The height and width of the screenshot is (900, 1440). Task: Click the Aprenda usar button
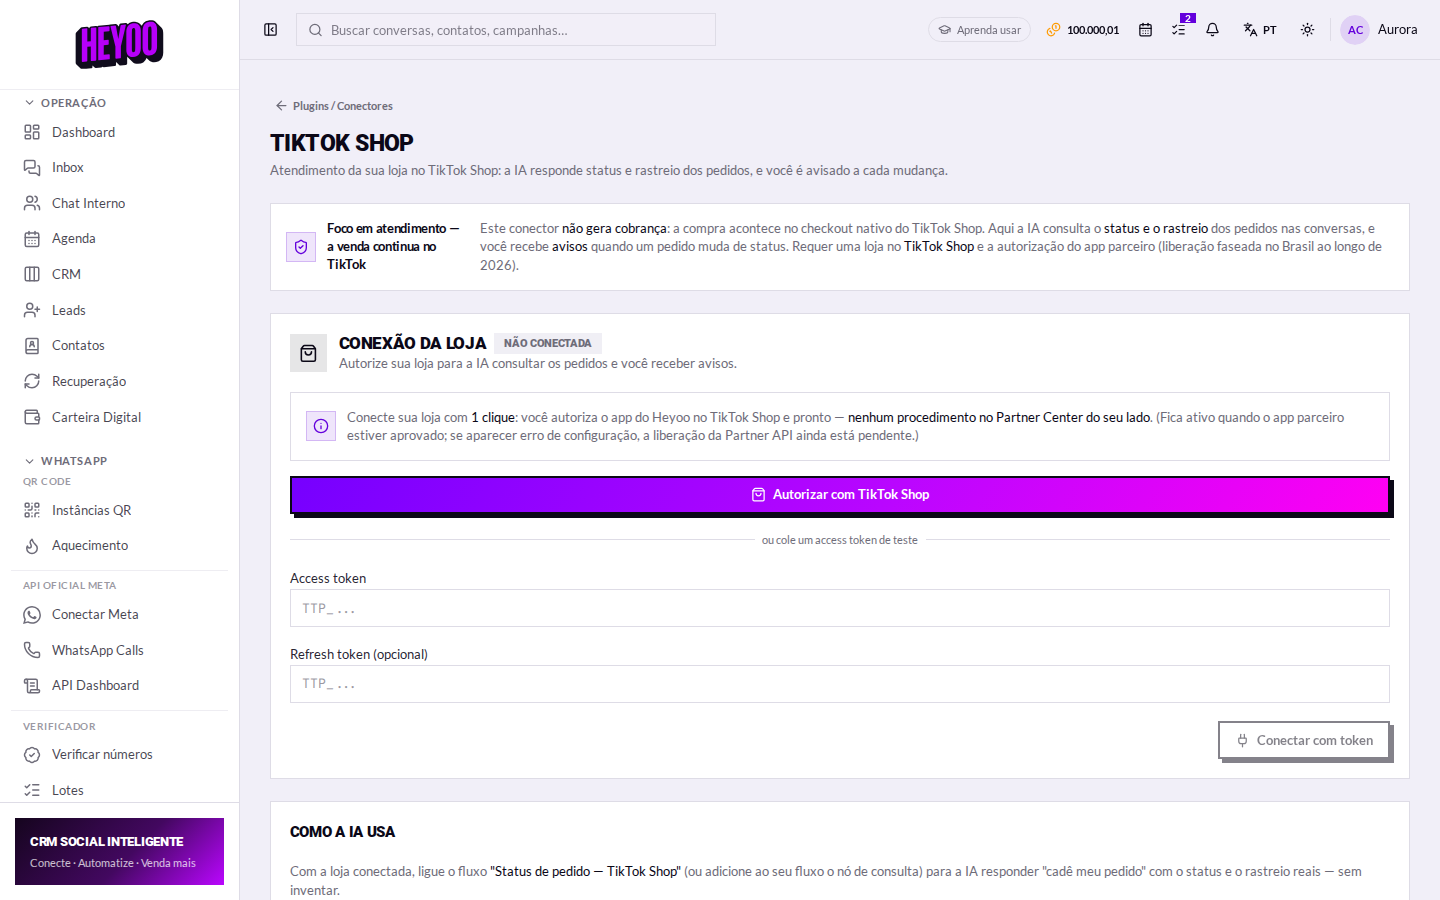[x=979, y=30]
